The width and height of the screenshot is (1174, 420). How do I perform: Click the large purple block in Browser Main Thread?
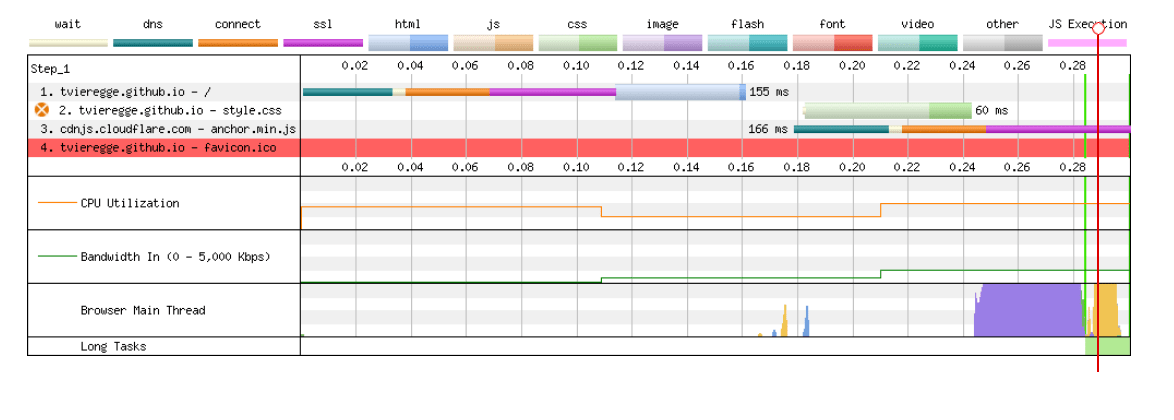click(x=1027, y=310)
